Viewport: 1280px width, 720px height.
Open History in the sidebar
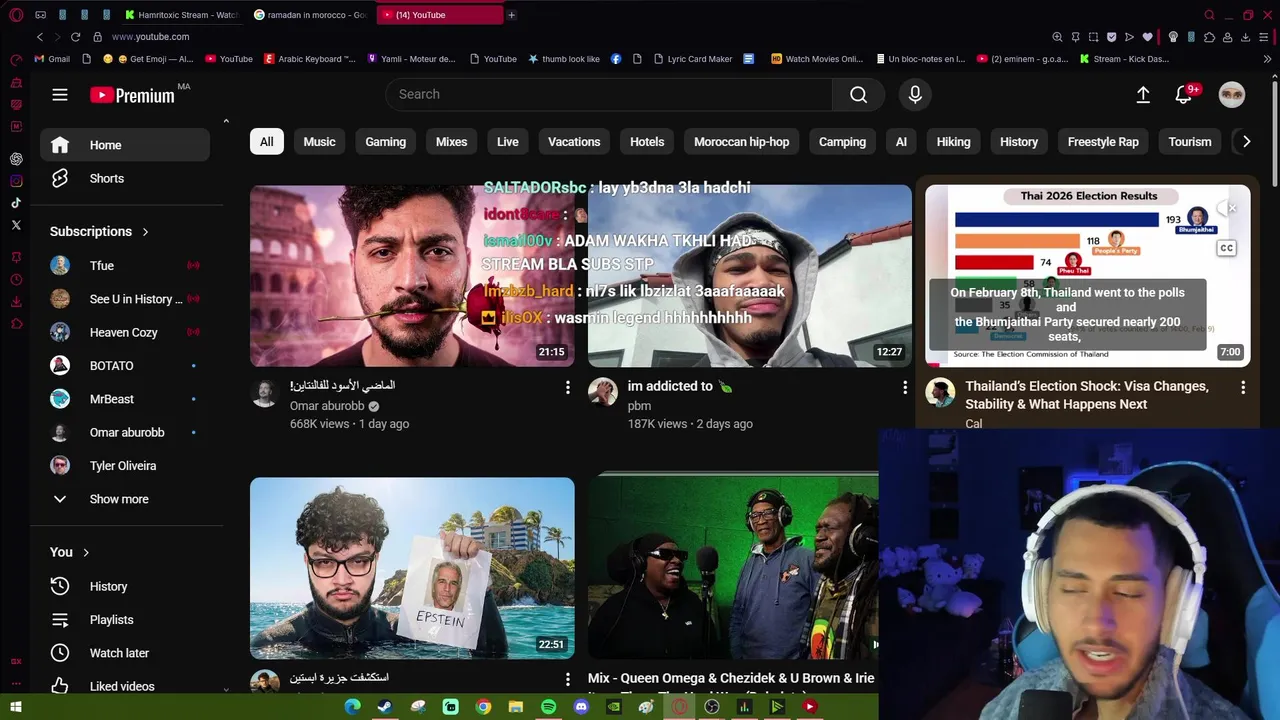(x=125, y=586)
